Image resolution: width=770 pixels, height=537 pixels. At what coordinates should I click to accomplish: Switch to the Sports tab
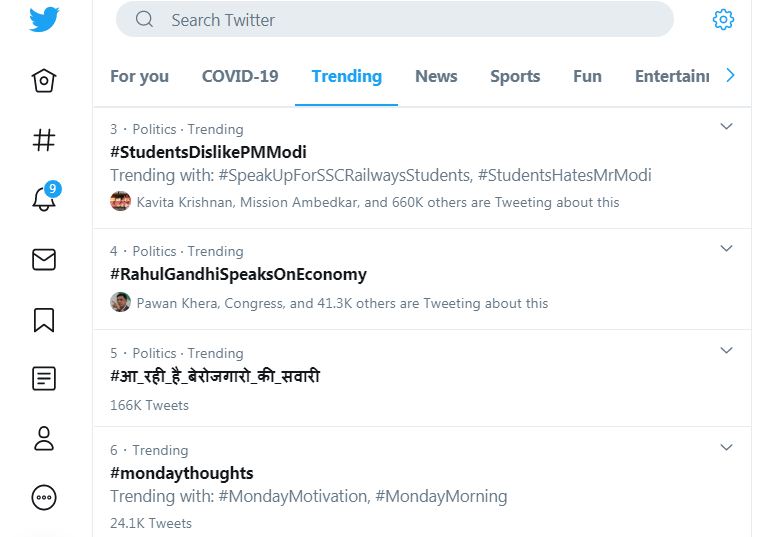[515, 76]
